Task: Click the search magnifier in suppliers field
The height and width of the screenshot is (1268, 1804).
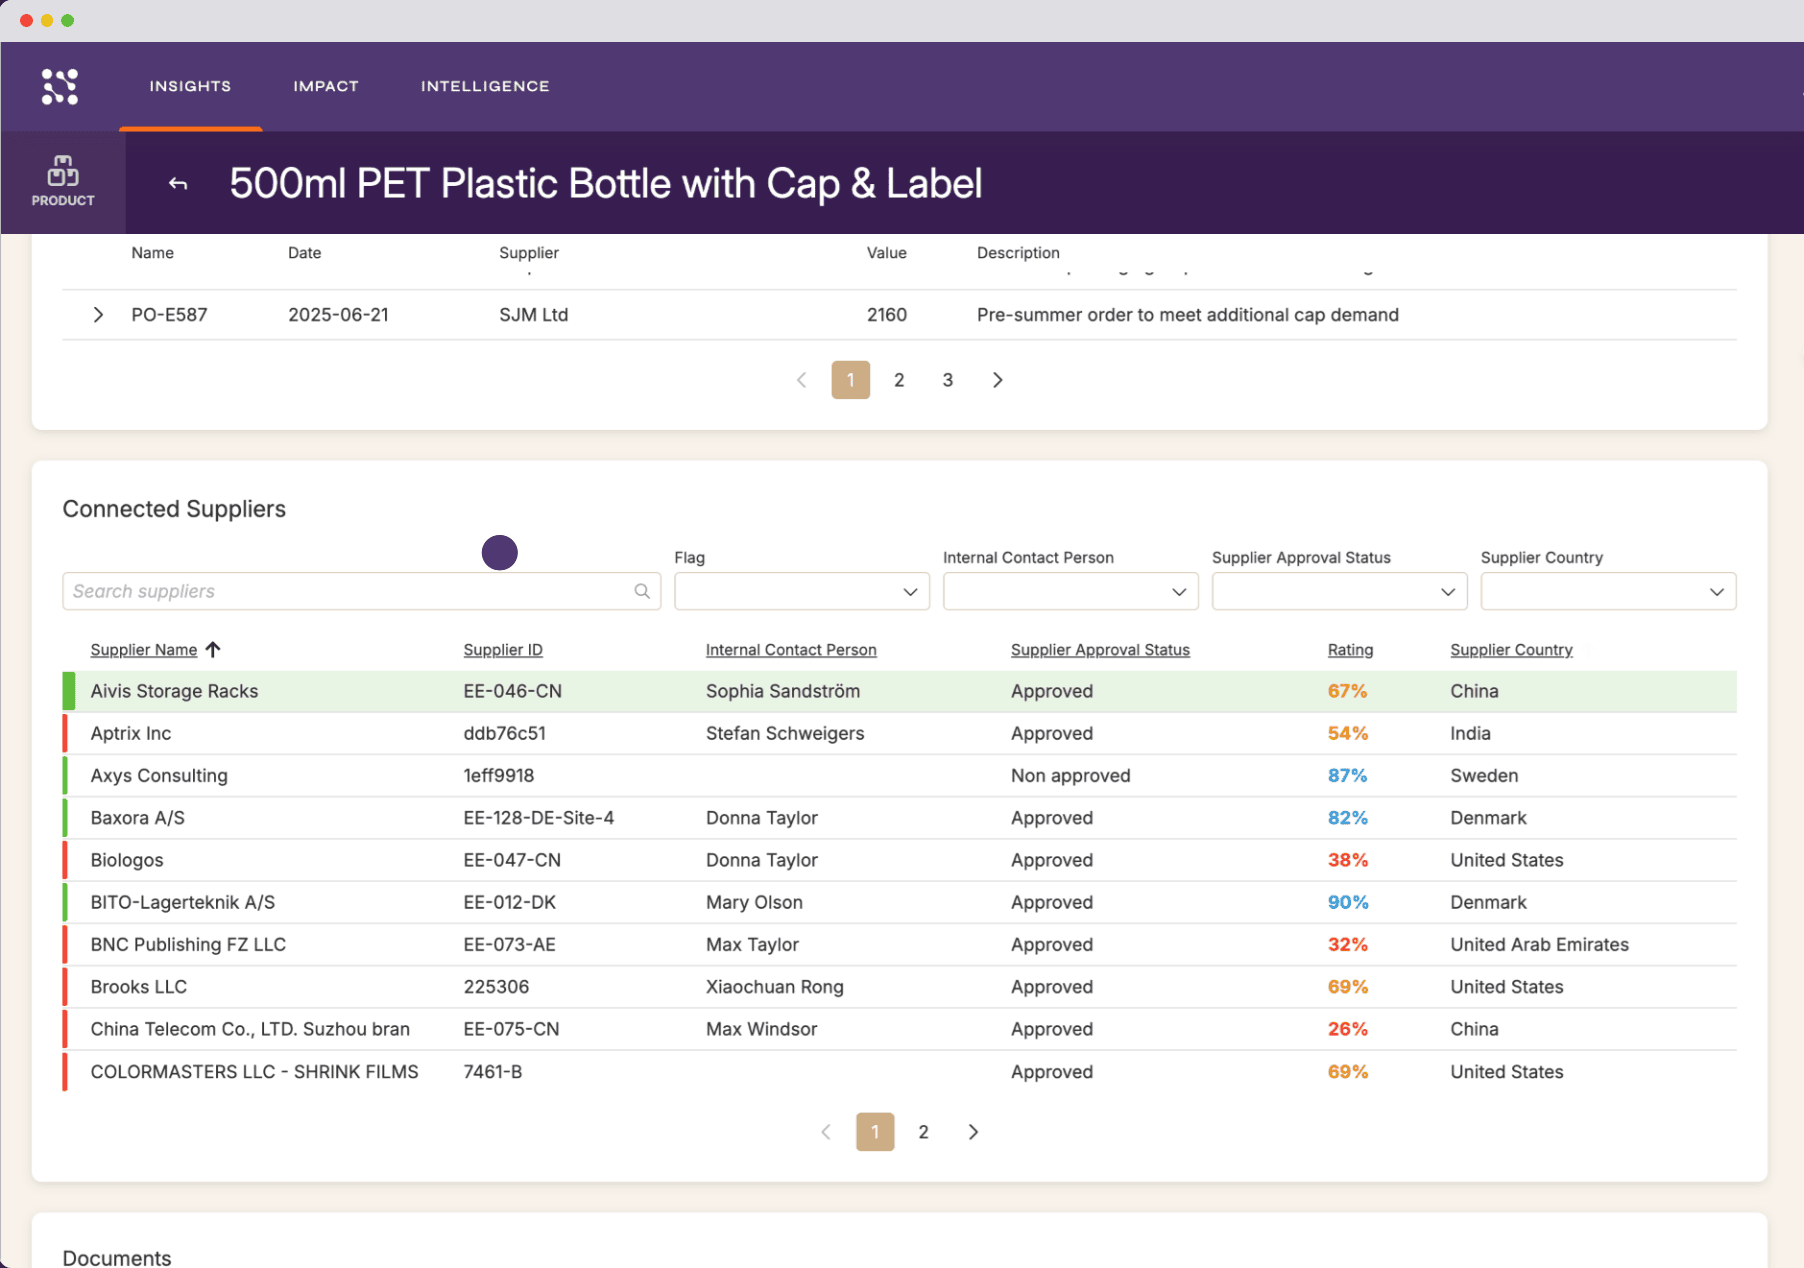Action: 642,591
